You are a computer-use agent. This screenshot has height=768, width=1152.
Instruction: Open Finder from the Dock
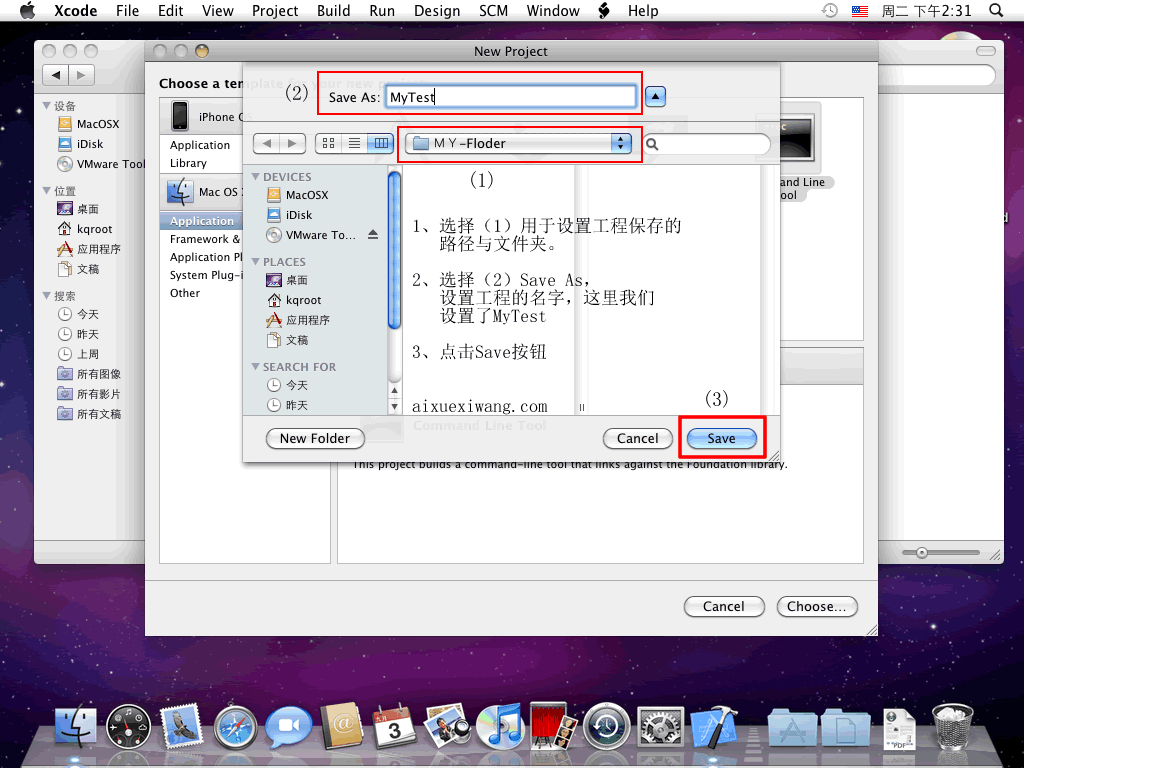click(76, 726)
